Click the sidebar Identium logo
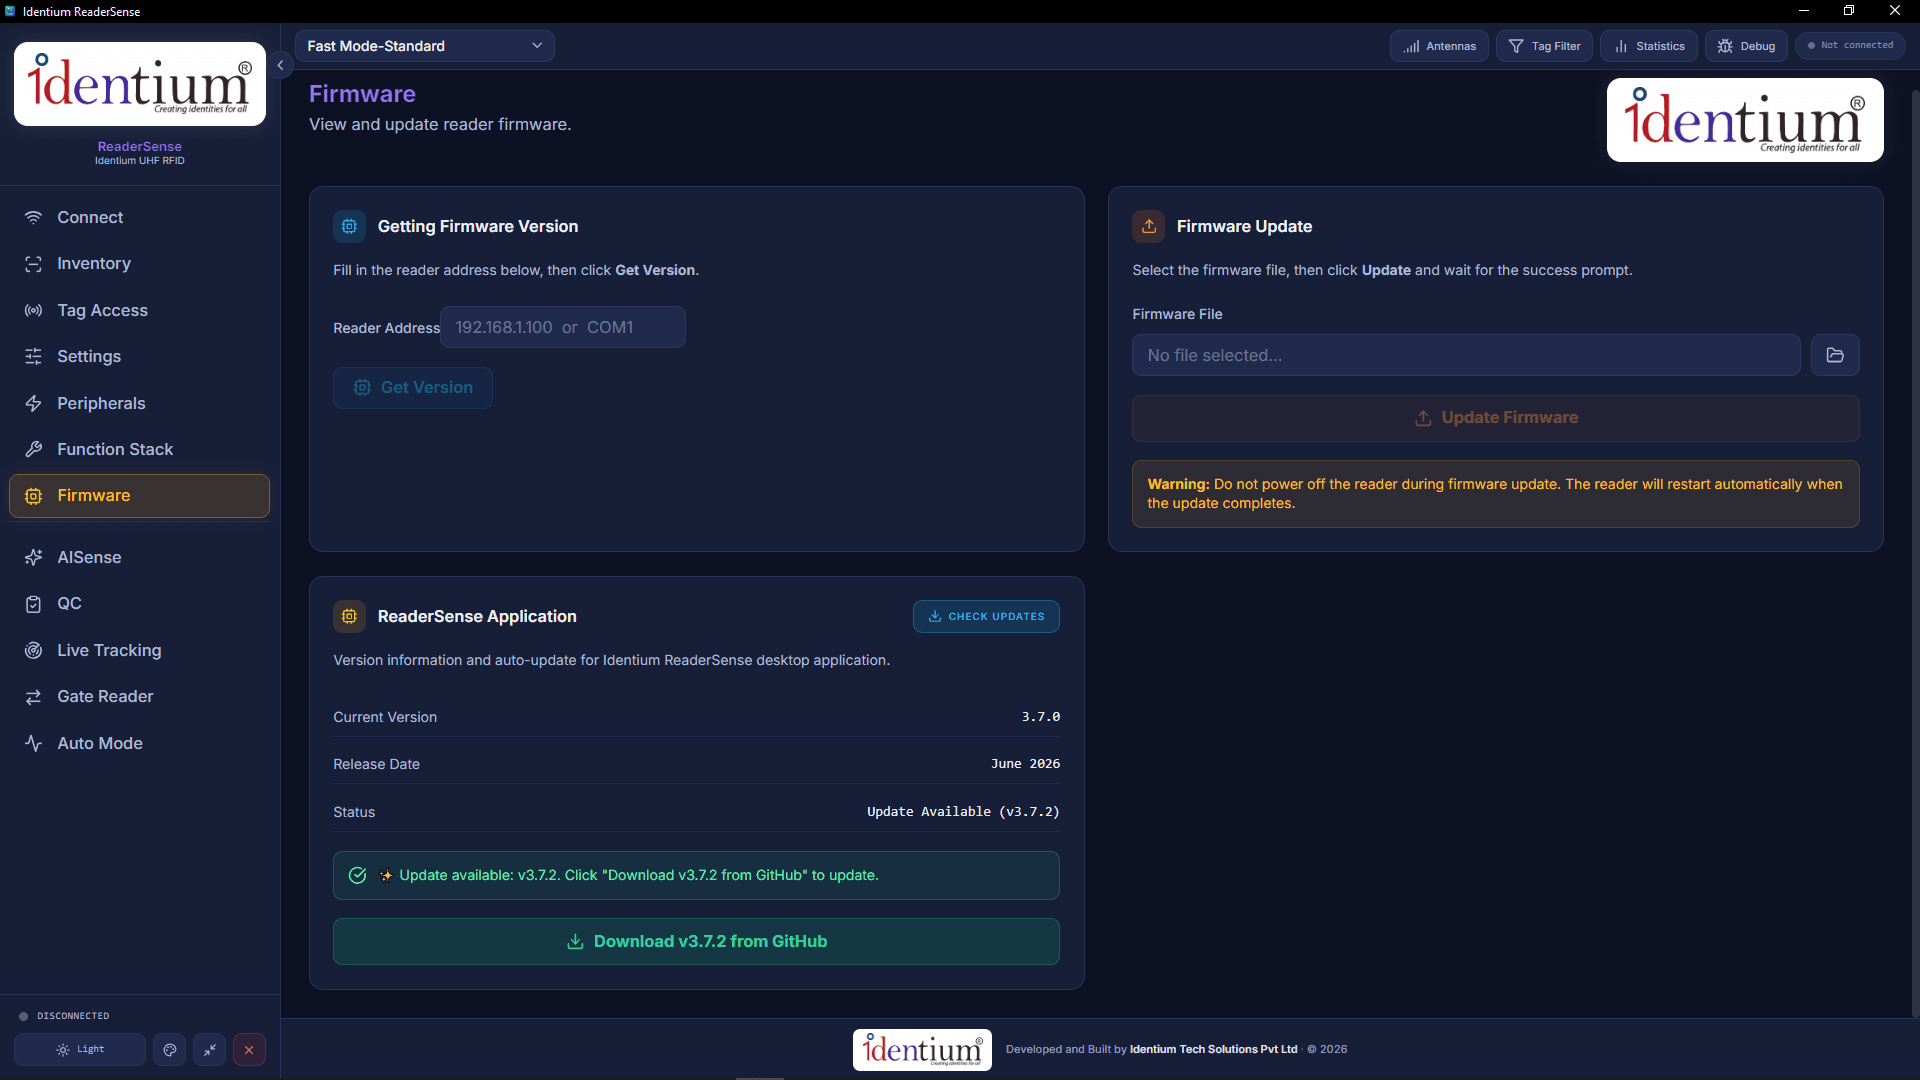This screenshot has height=1080, width=1920. (x=140, y=84)
